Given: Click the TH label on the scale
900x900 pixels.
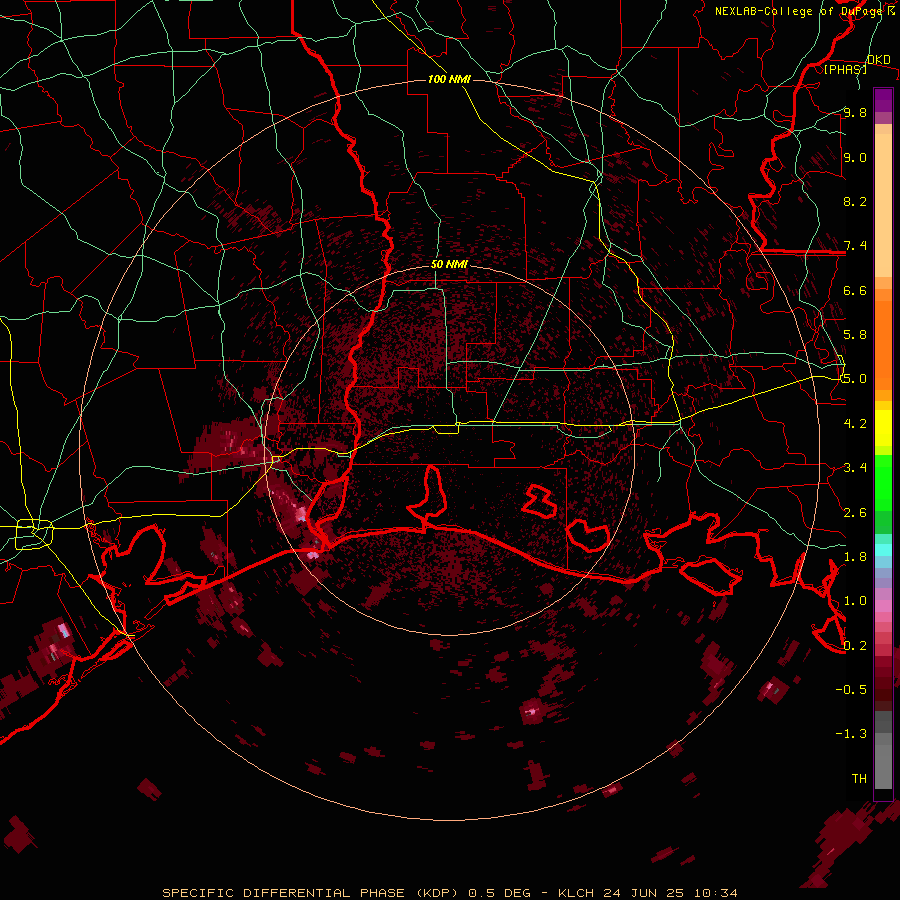Looking at the screenshot, I should coord(859,779).
